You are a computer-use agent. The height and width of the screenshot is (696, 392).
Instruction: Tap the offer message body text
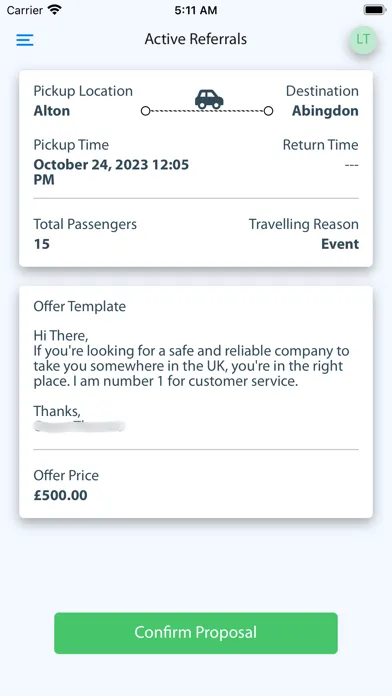tap(191, 358)
